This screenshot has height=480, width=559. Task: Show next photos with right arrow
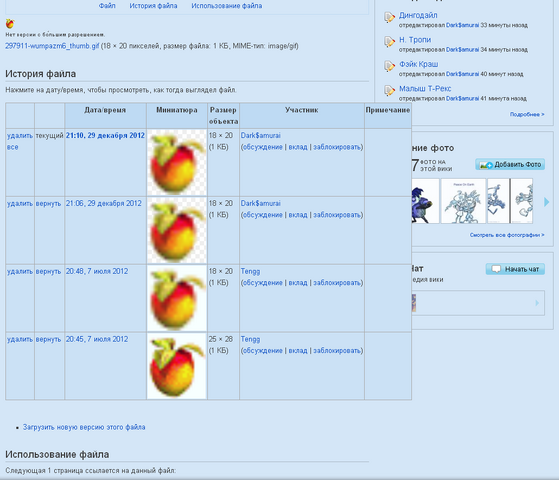[x=547, y=202]
